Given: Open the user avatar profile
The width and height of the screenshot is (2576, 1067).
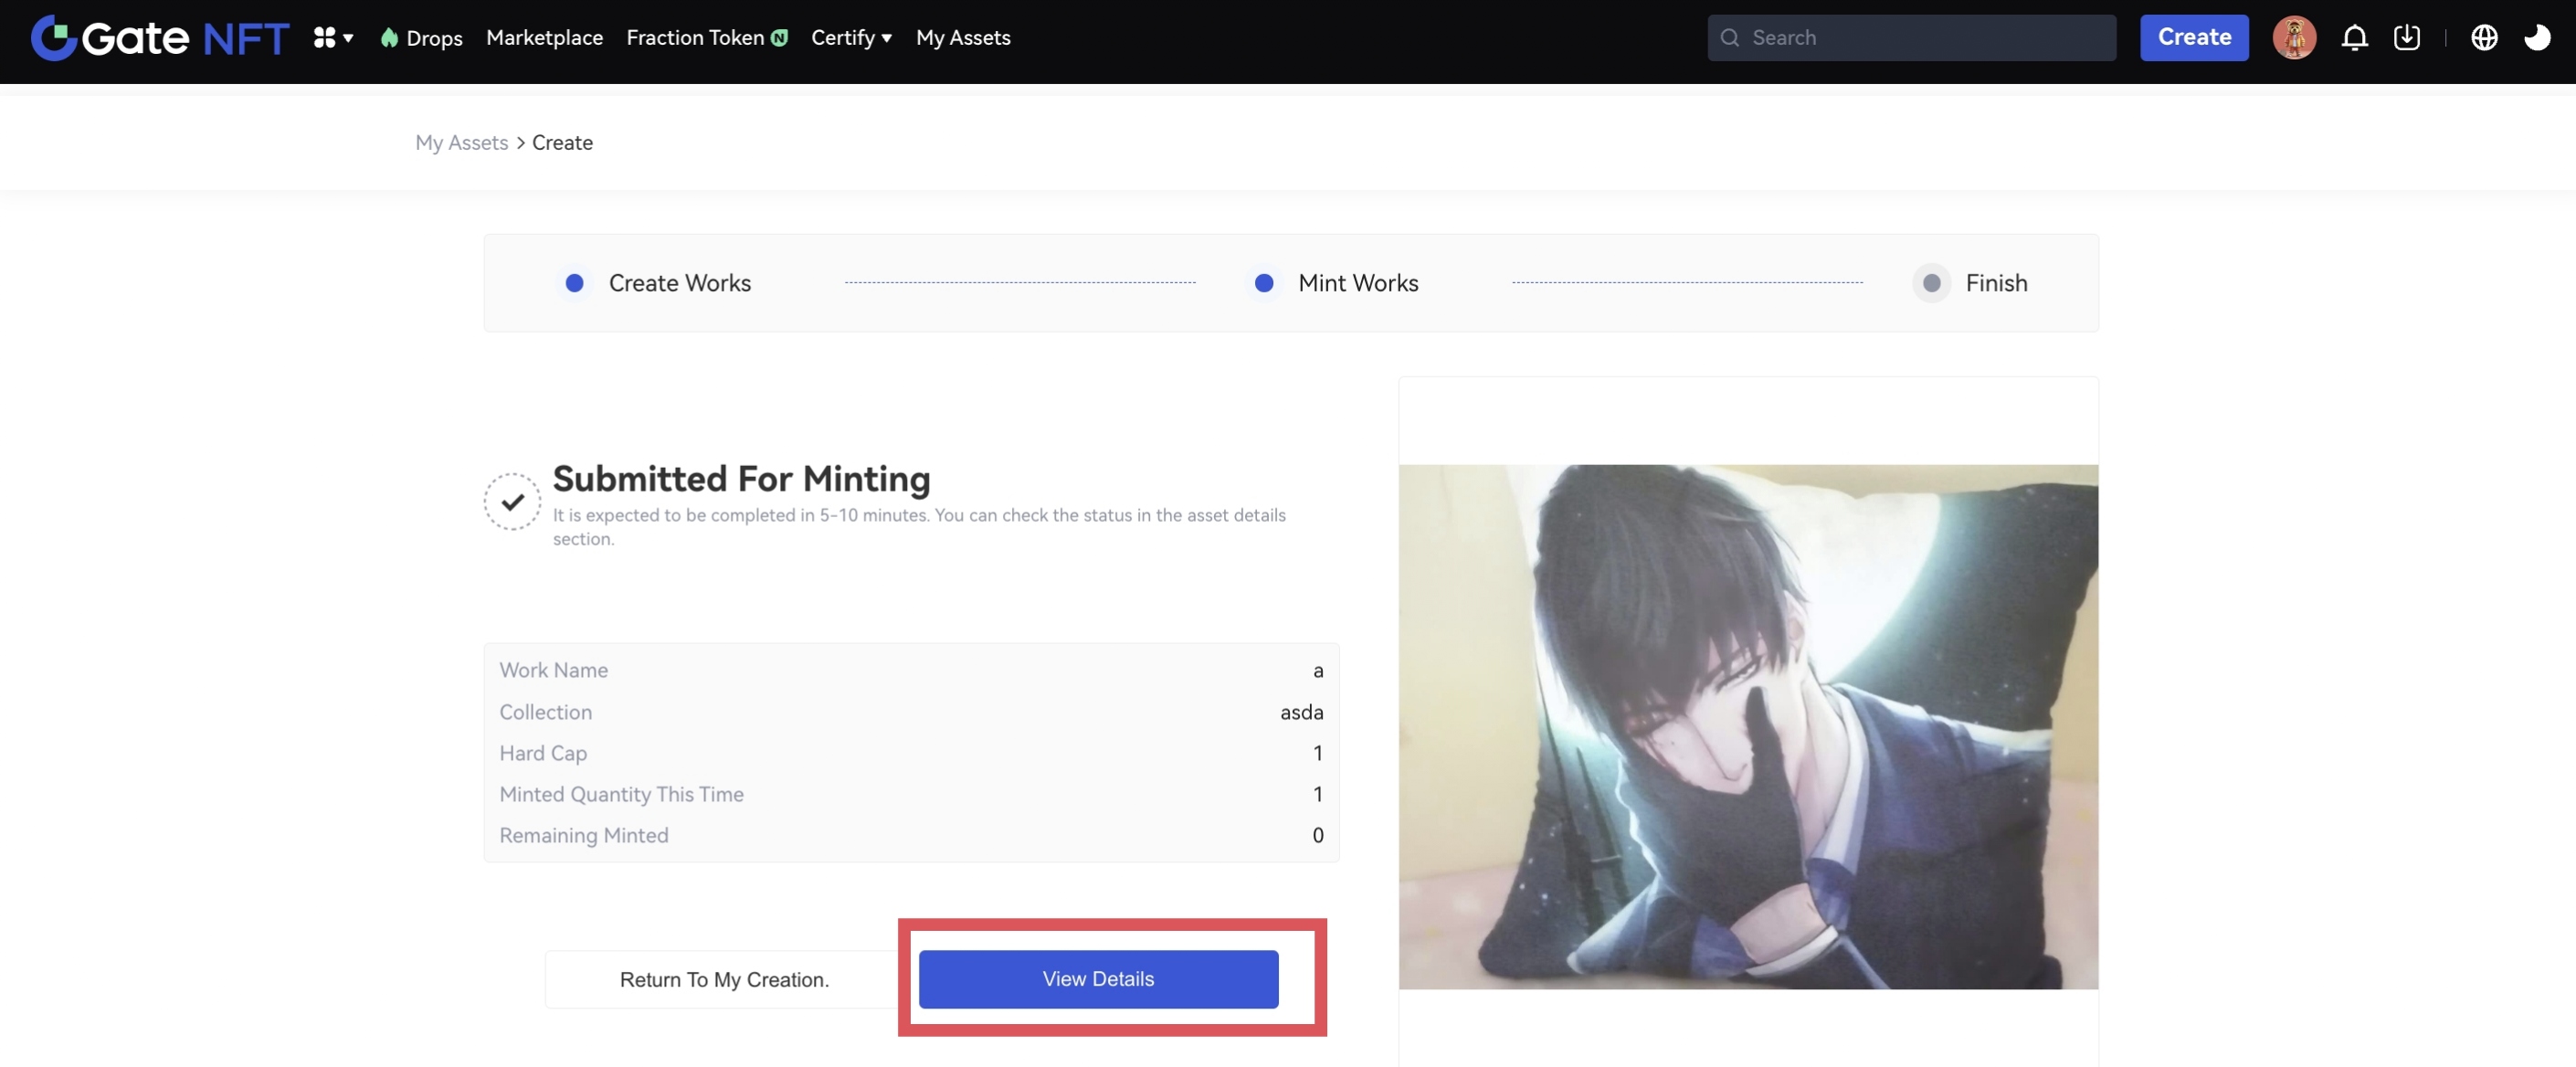Looking at the screenshot, I should coord(2293,38).
